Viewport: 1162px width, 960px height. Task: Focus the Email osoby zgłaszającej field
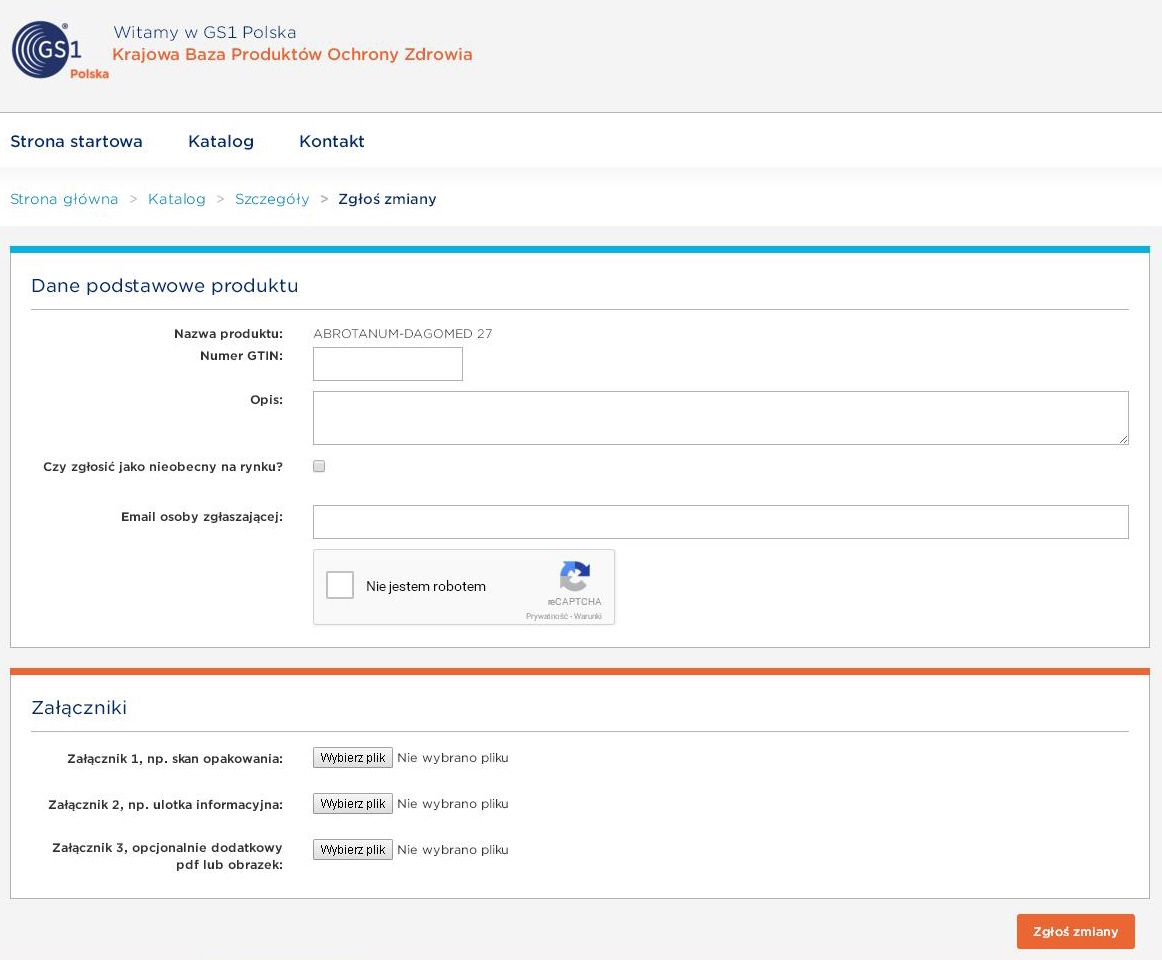click(x=720, y=522)
